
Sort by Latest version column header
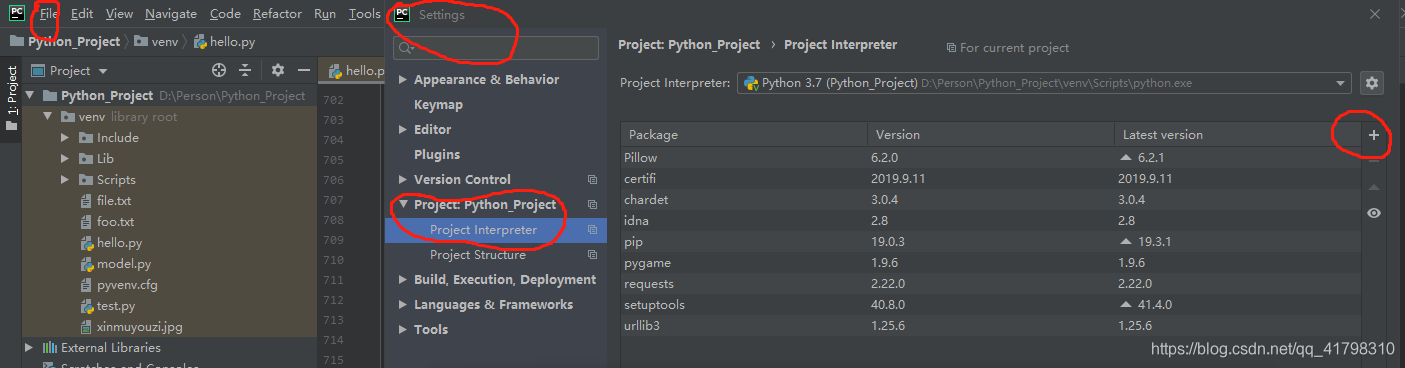click(x=1237, y=134)
